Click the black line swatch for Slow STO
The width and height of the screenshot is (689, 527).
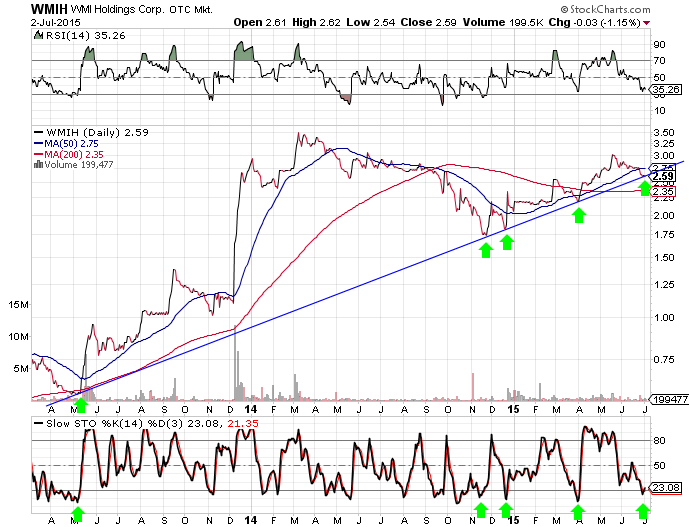pos(39,424)
